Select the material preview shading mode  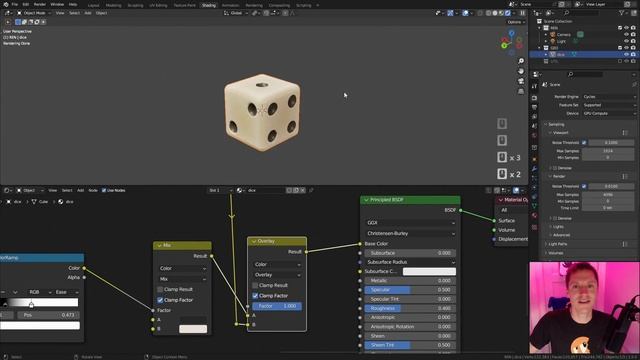coord(501,13)
